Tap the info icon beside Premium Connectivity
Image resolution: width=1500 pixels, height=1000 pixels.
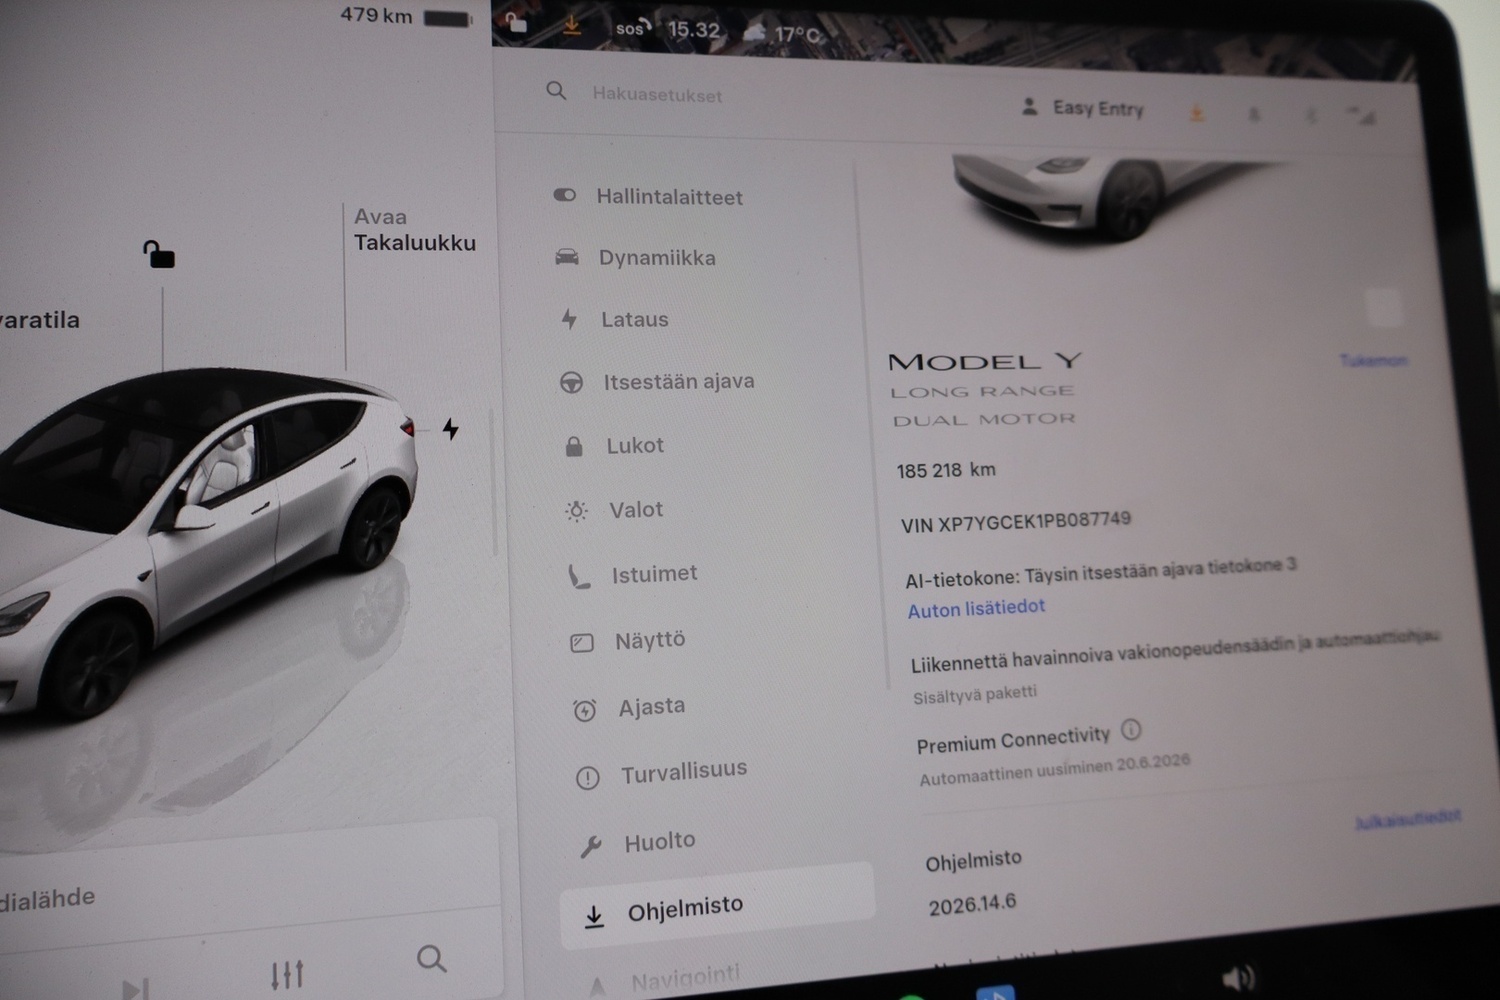tap(1131, 729)
